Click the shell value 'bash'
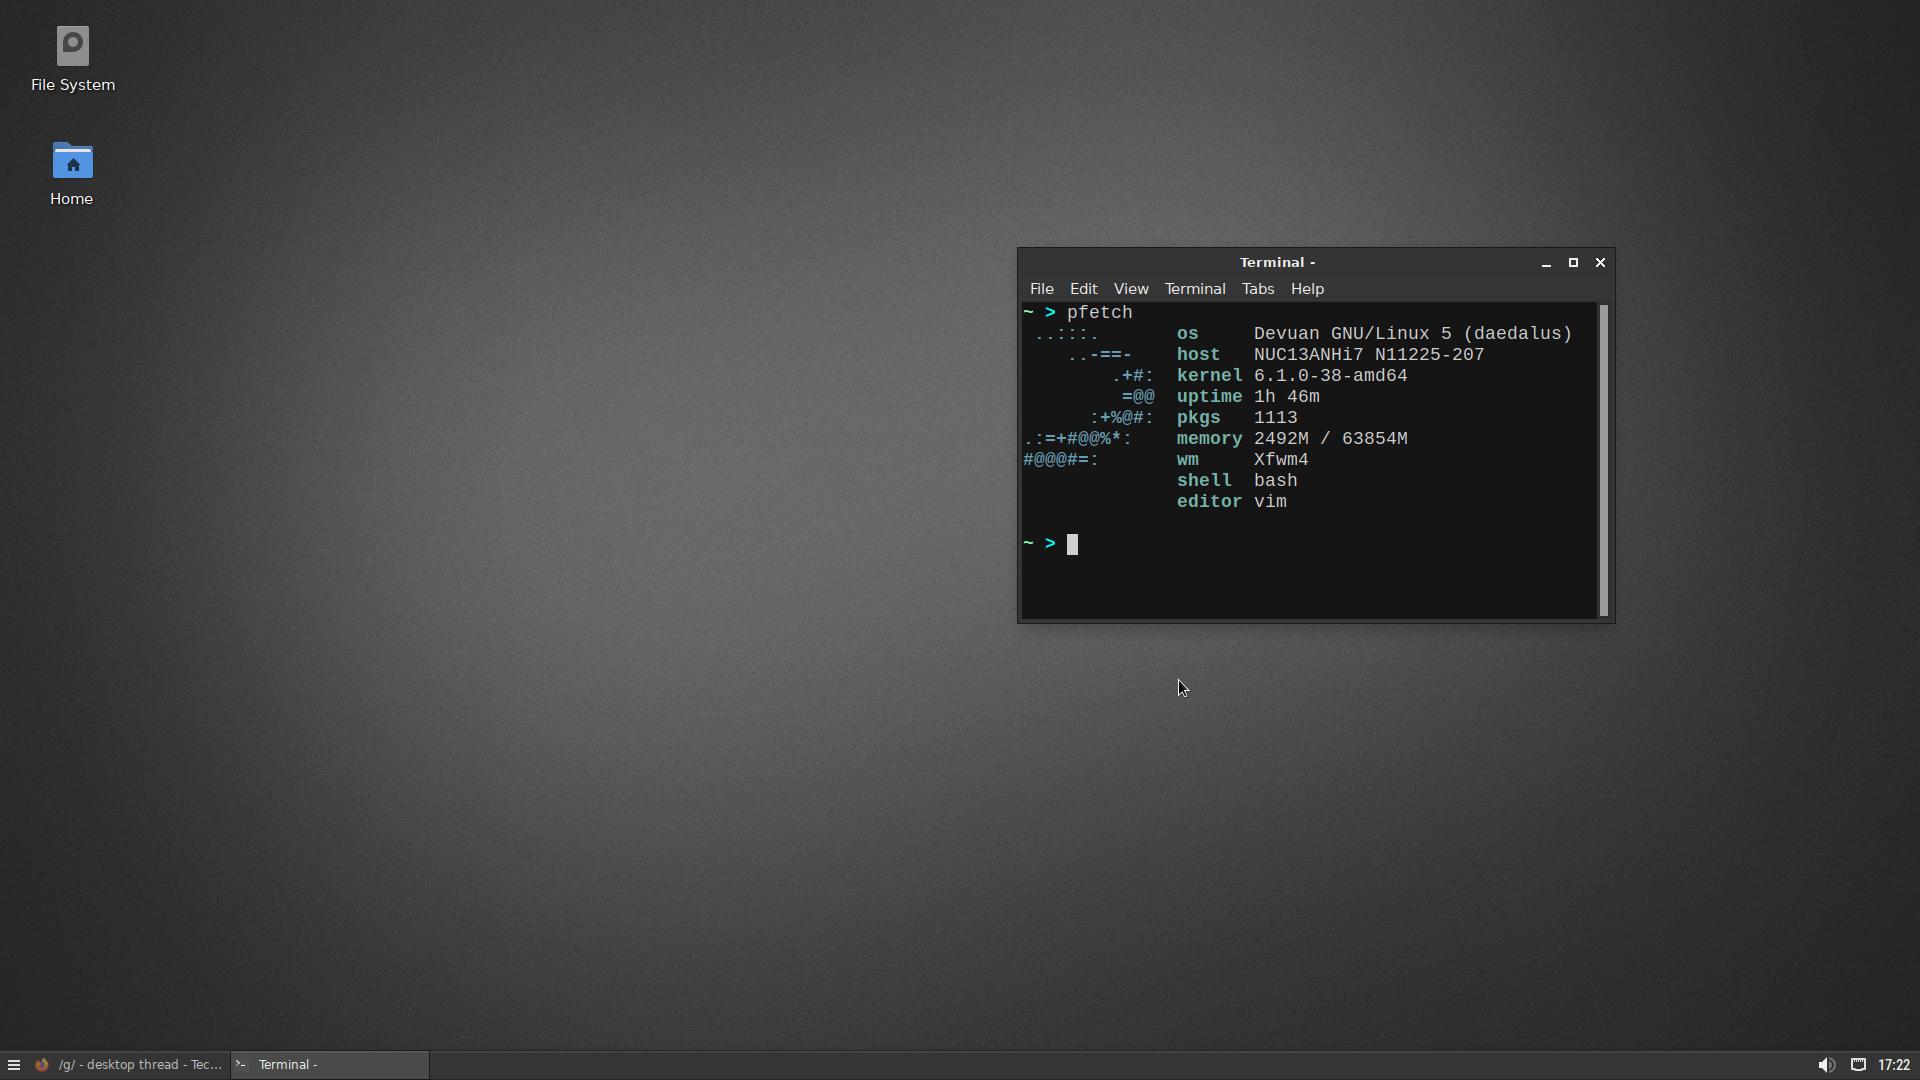Image resolution: width=1920 pixels, height=1080 pixels. [1275, 481]
